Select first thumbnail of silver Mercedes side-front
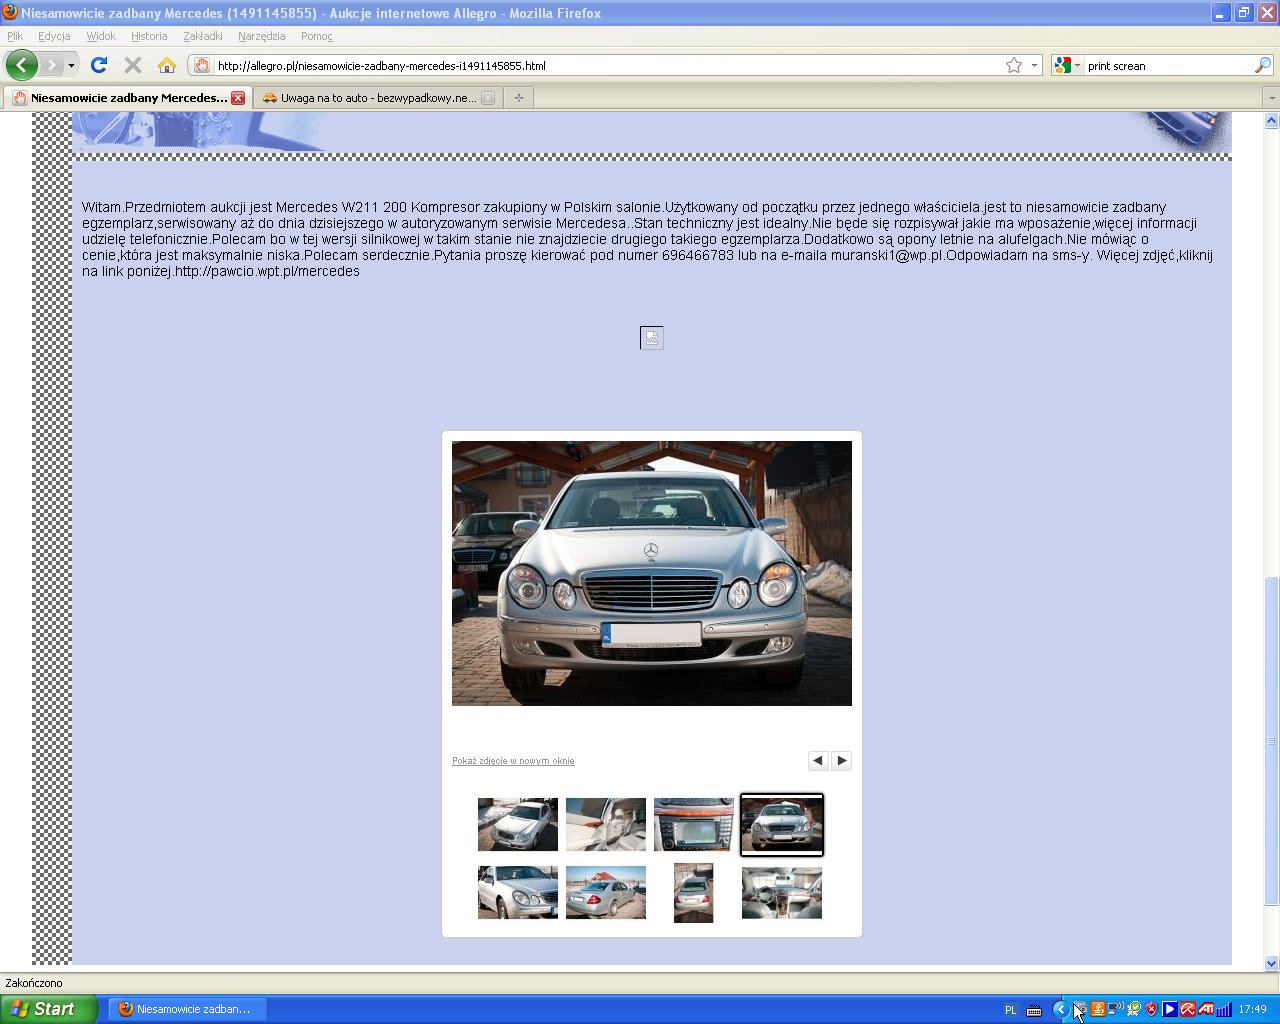The height and width of the screenshot is (1024, 1280). tap(518, 825)
